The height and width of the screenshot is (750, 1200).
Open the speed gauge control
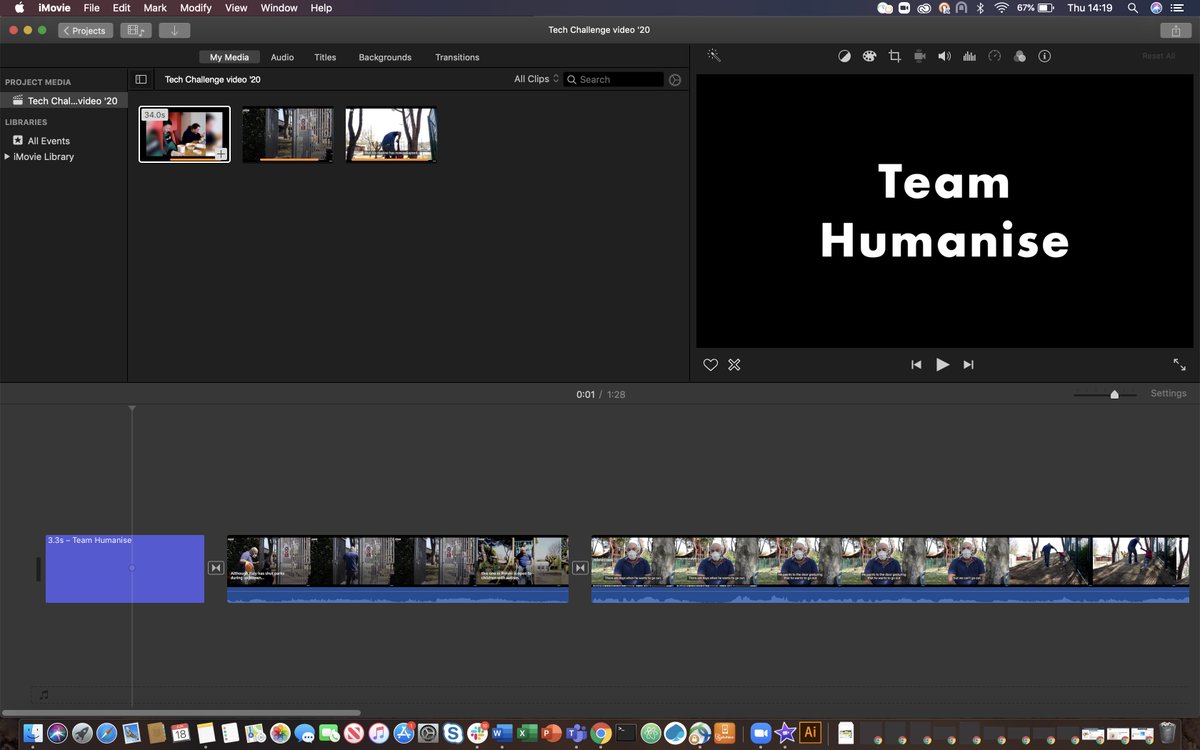(x=994, y=57)
